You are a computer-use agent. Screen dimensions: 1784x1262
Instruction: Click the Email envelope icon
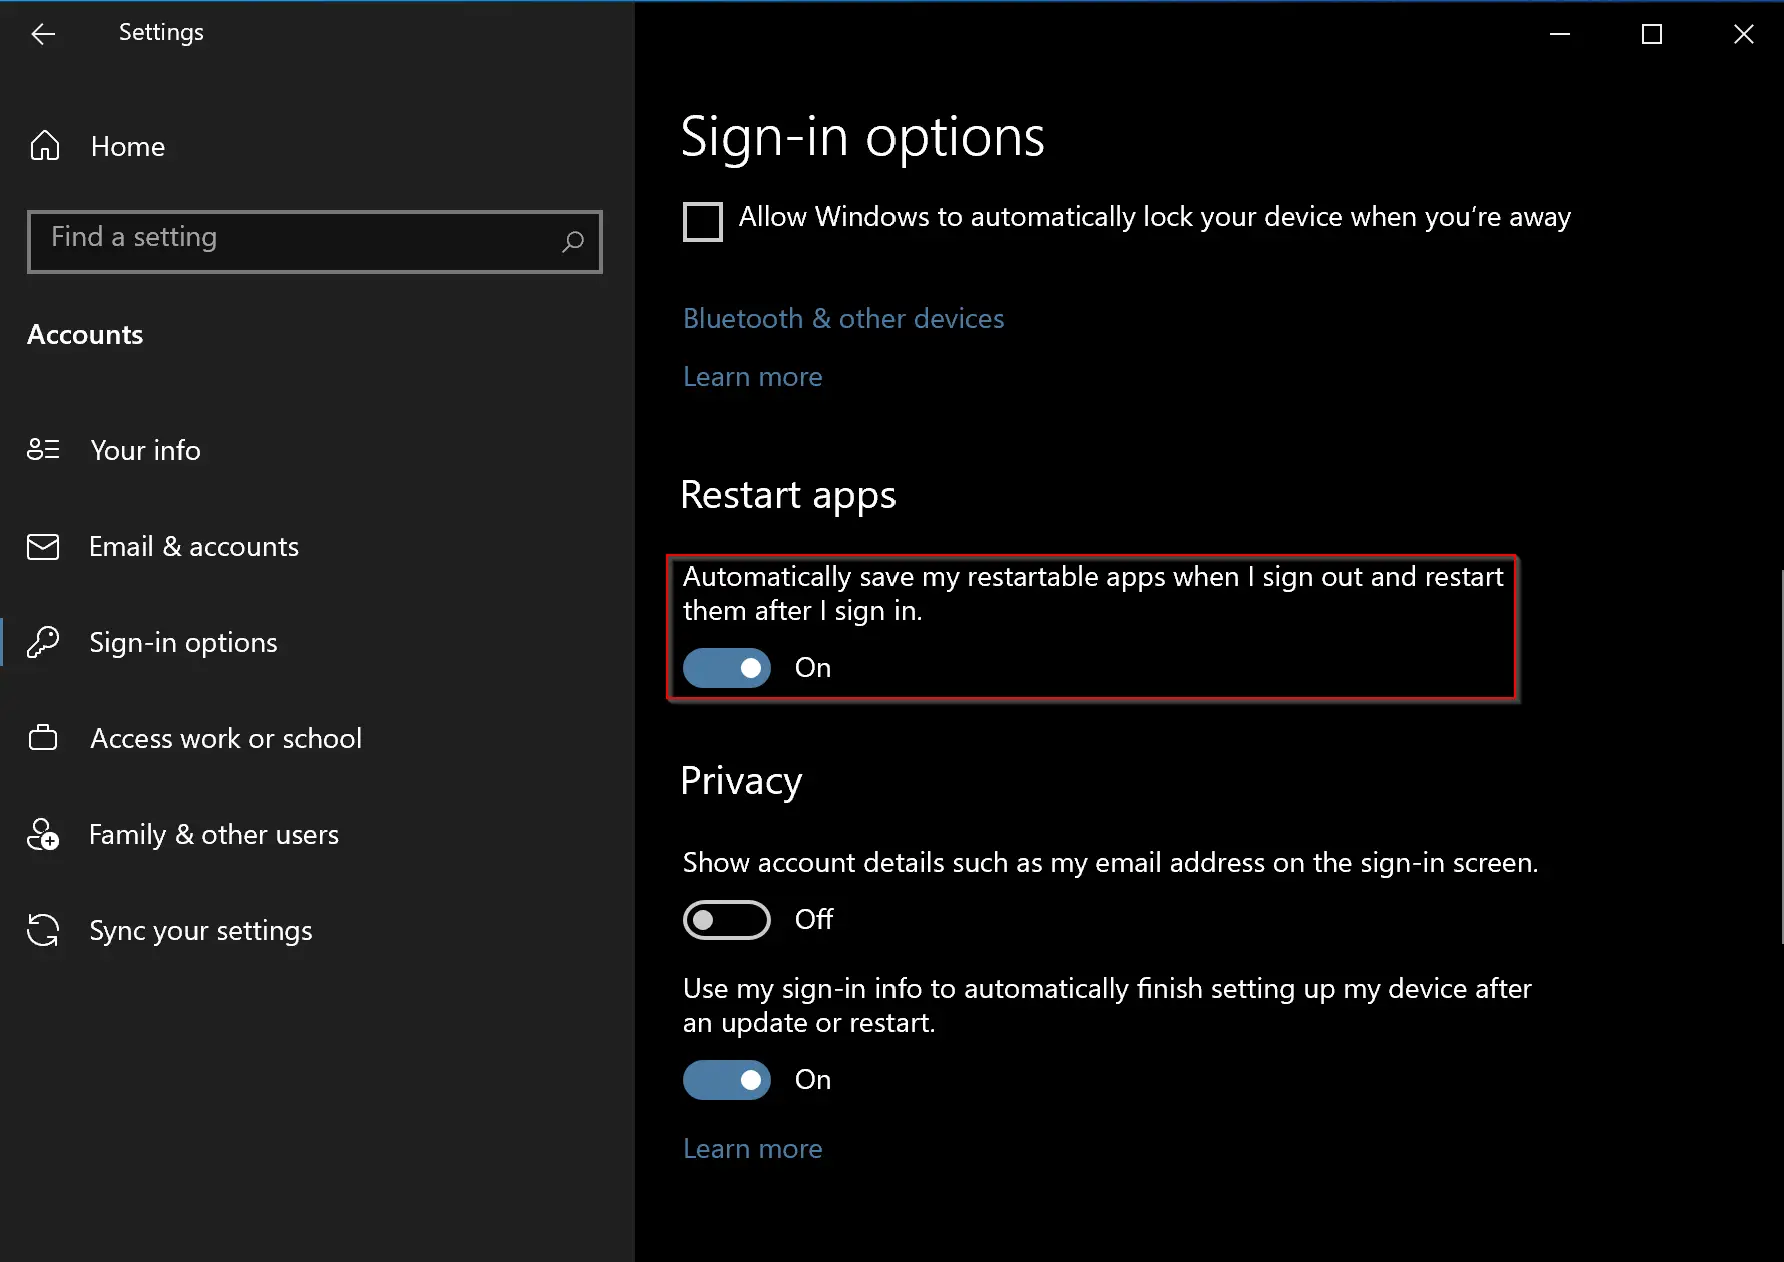click(x=43, y=547)
